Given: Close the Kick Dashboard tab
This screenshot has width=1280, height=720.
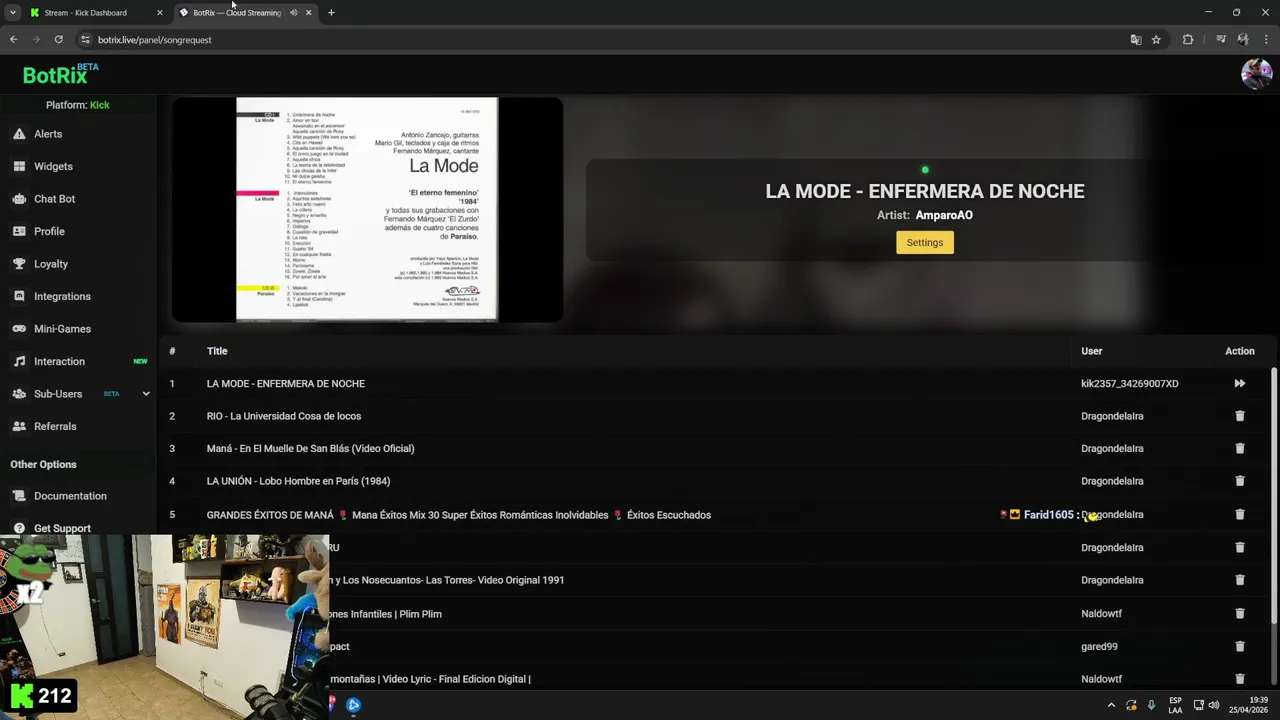Looking at the screenshot, I should coord(159,13).
